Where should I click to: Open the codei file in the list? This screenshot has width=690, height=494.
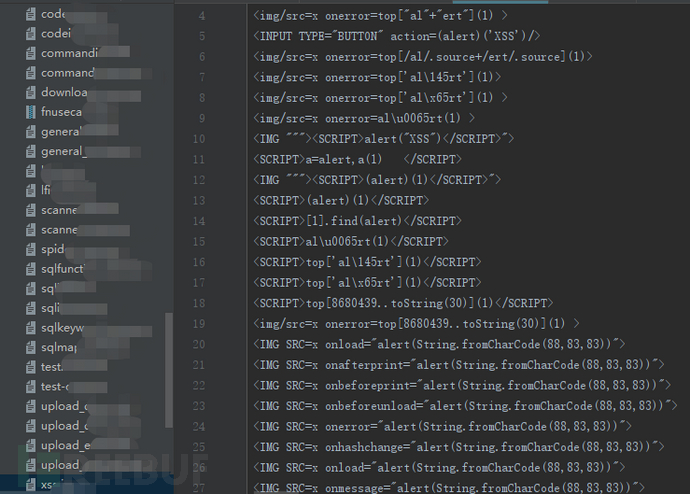point(56,33)
